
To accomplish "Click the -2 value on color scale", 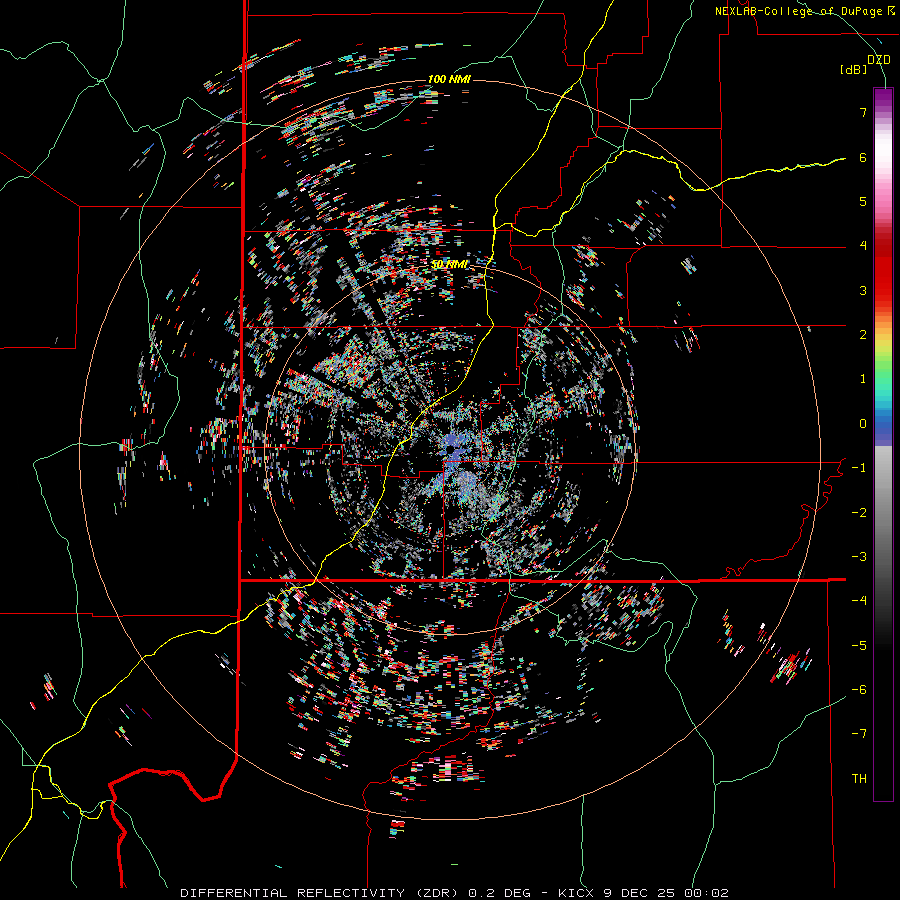I will coord(859,513).
